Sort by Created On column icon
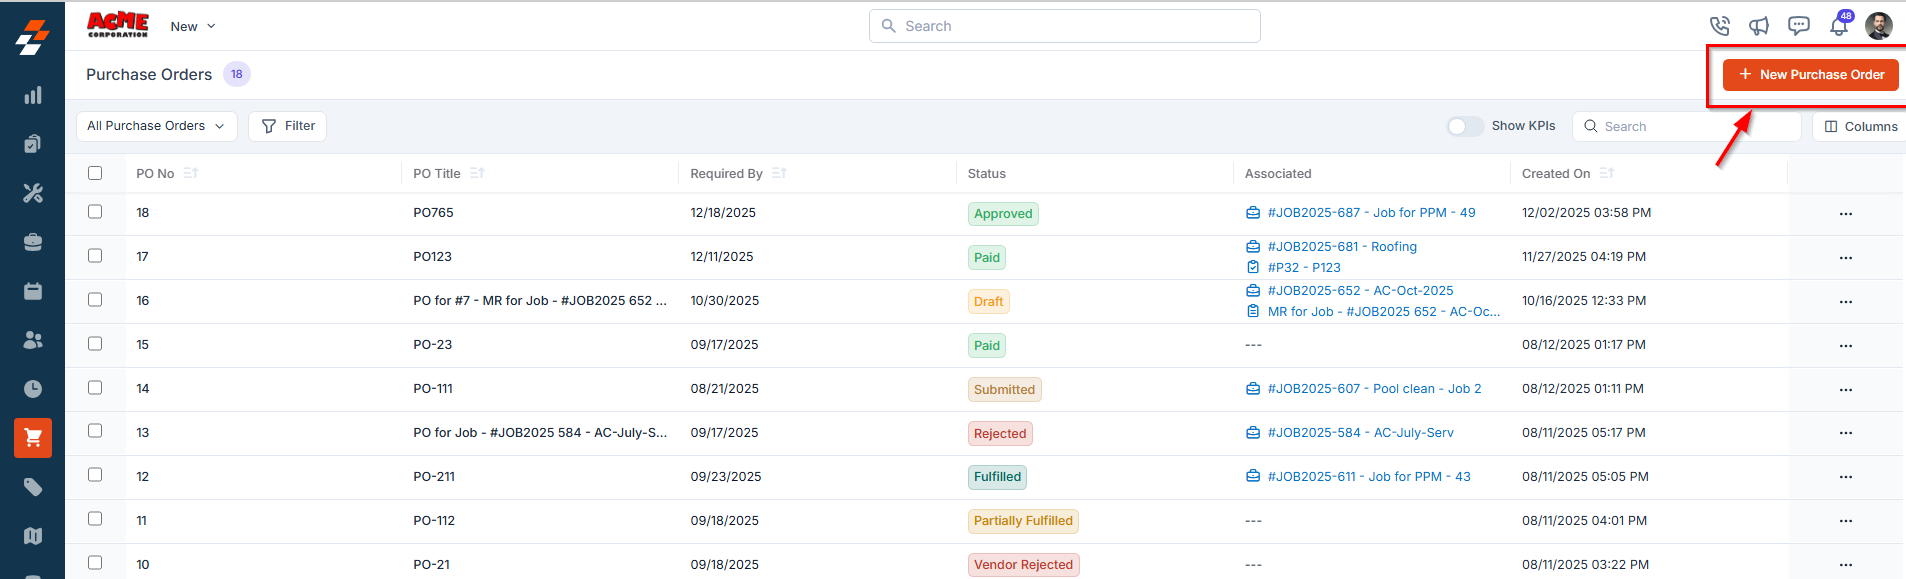The height and width of the screenshot is (579, 1906). click(x=1607, y=173)
